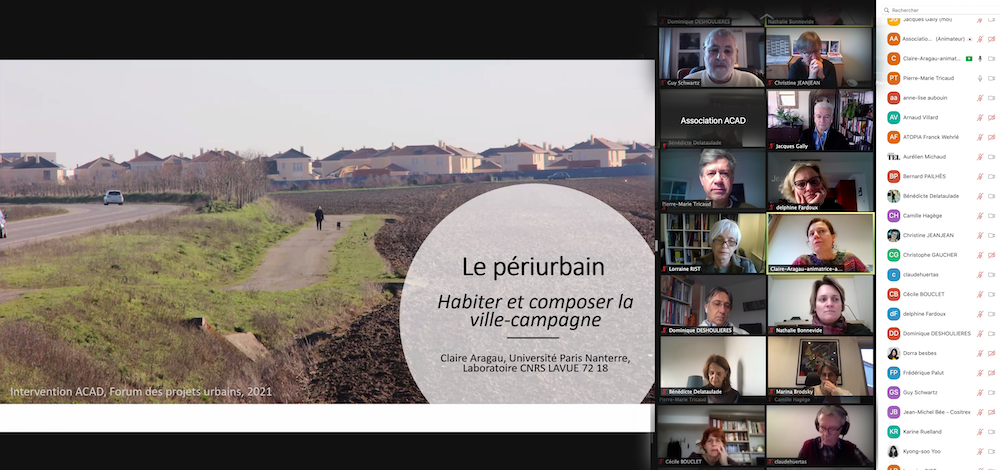Click the teal AV avatar of Arnaud Villard
Screen dimensions: 1000x470
pos(893,117)
